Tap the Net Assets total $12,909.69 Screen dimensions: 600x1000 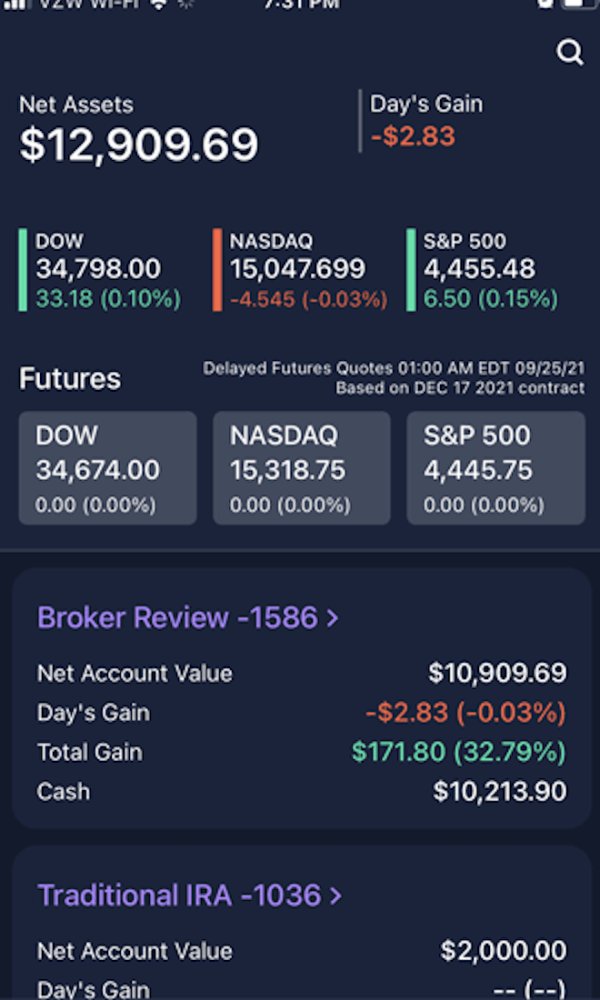(x=139, y=144)
